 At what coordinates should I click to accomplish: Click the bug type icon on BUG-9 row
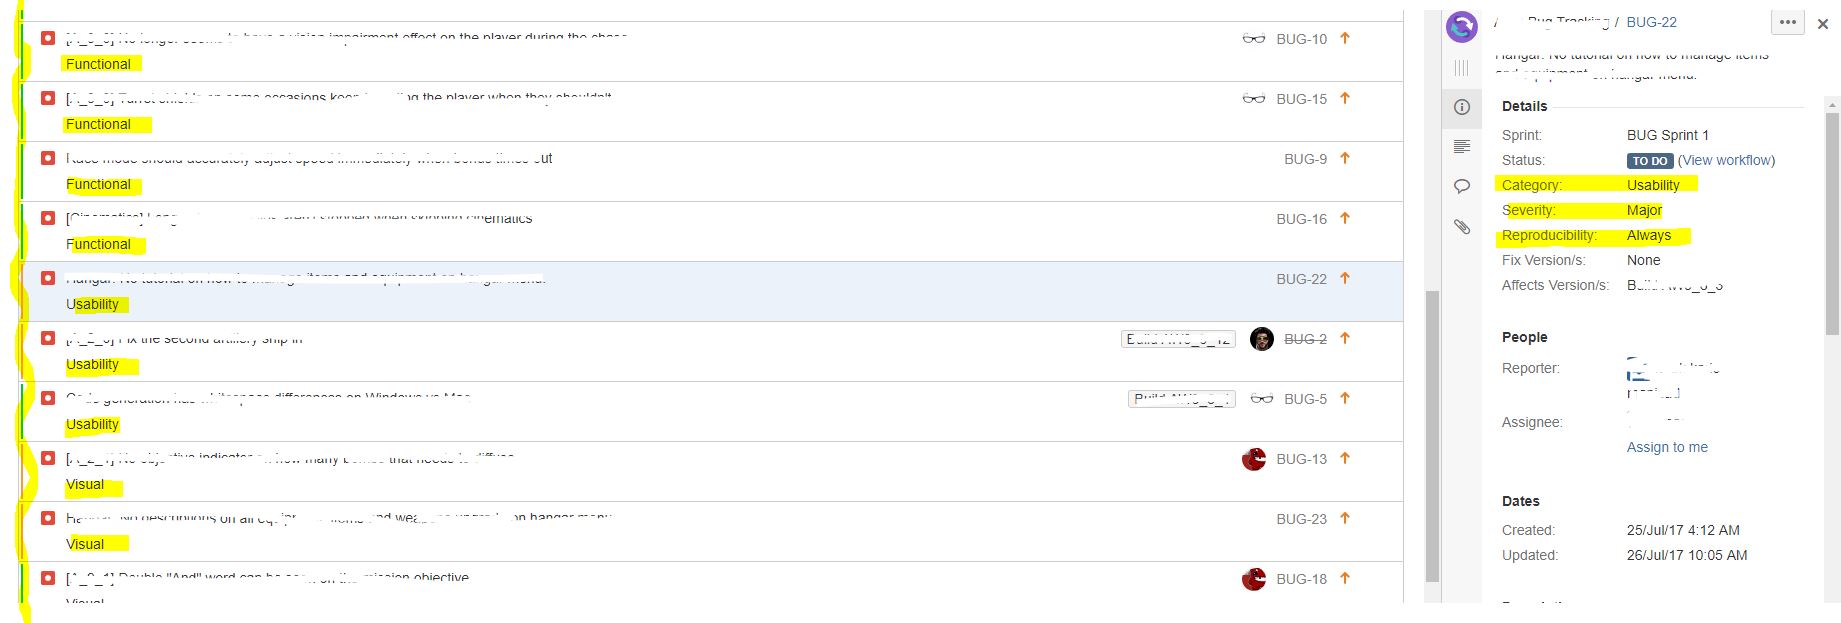pos(48,158)
